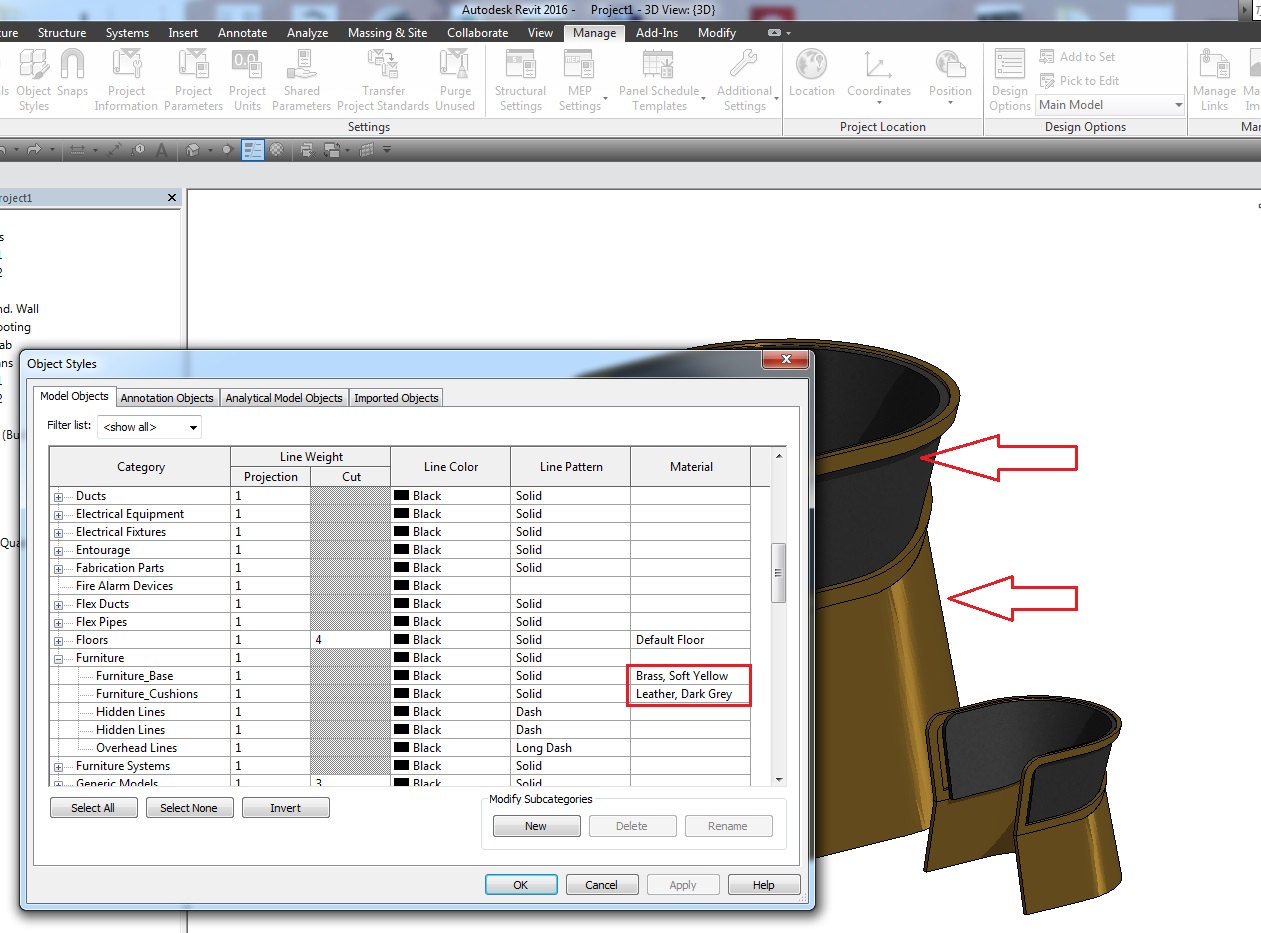Expand the Floors category
The height and width of the screenshot is (933, 1261).
pos(59,640)
